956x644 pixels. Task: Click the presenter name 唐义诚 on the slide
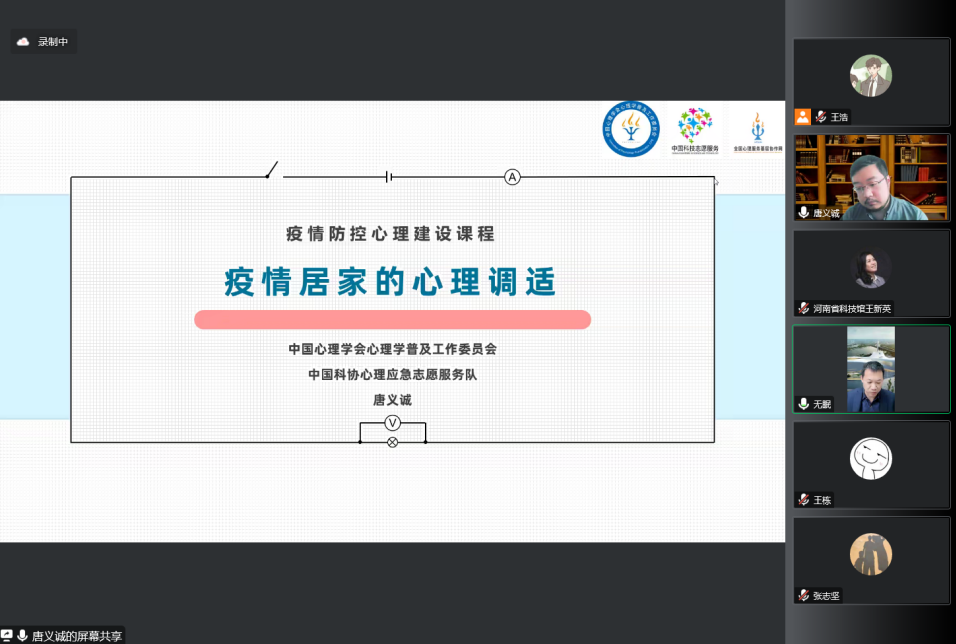click(x=393, y=400)
